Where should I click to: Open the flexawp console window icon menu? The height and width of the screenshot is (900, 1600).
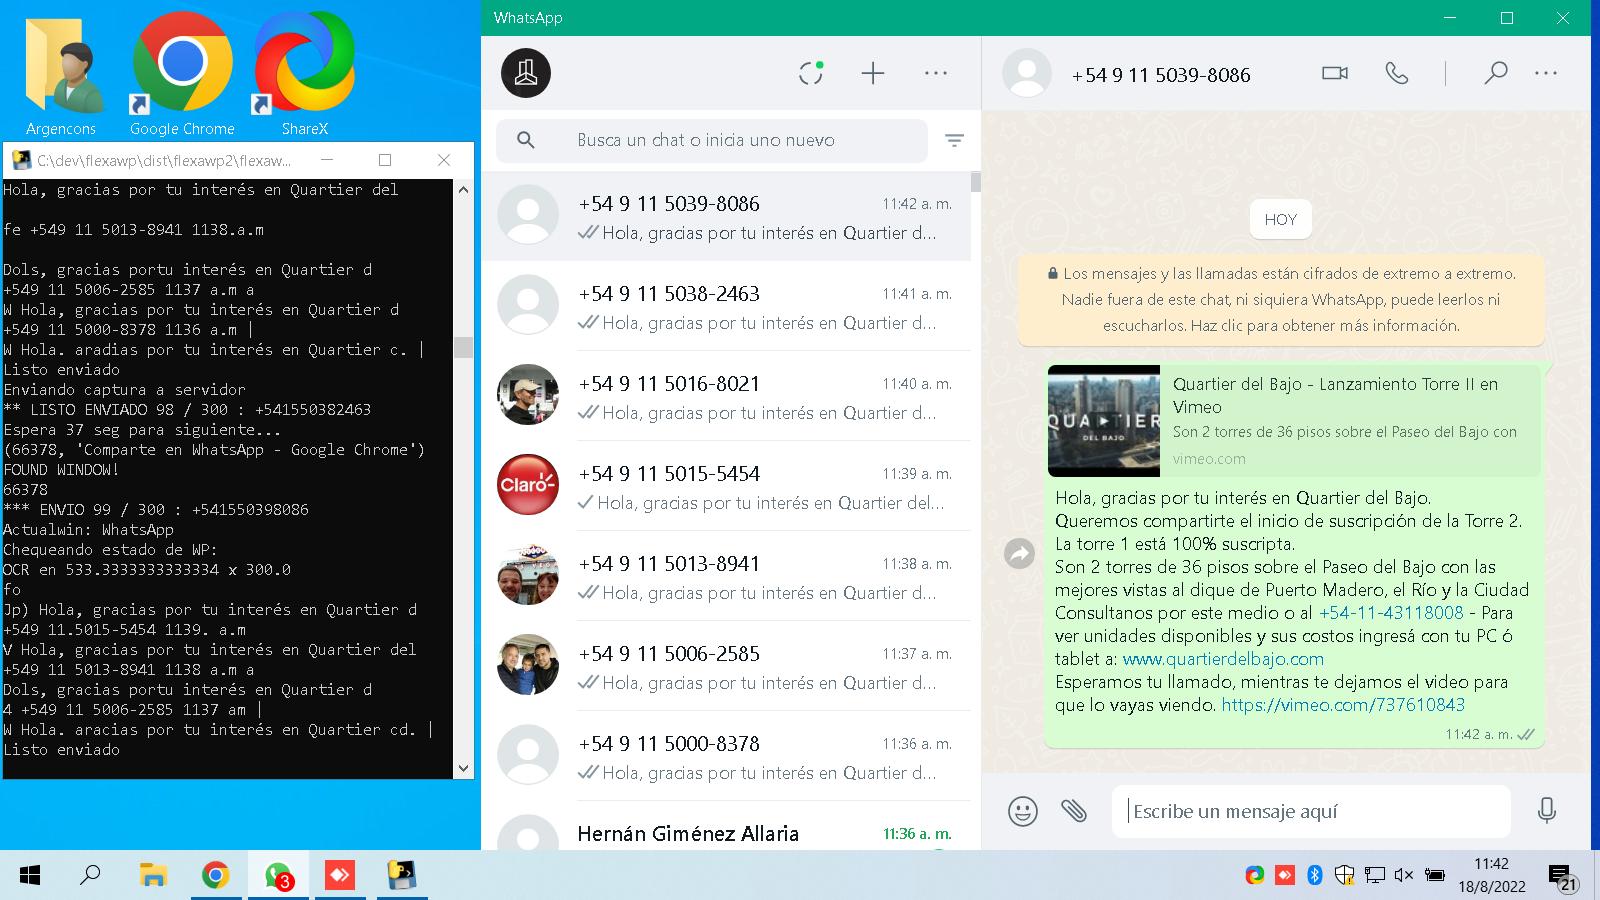point(20,160)
